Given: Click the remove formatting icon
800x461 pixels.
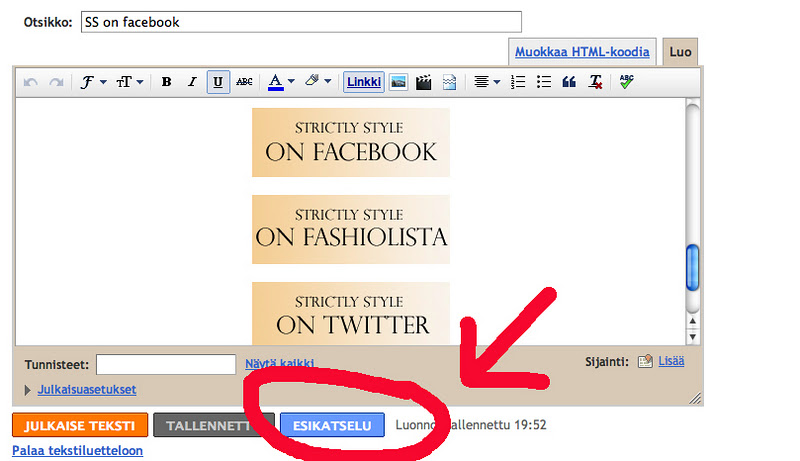Looking at the screenshot, I should coord(595,82).
